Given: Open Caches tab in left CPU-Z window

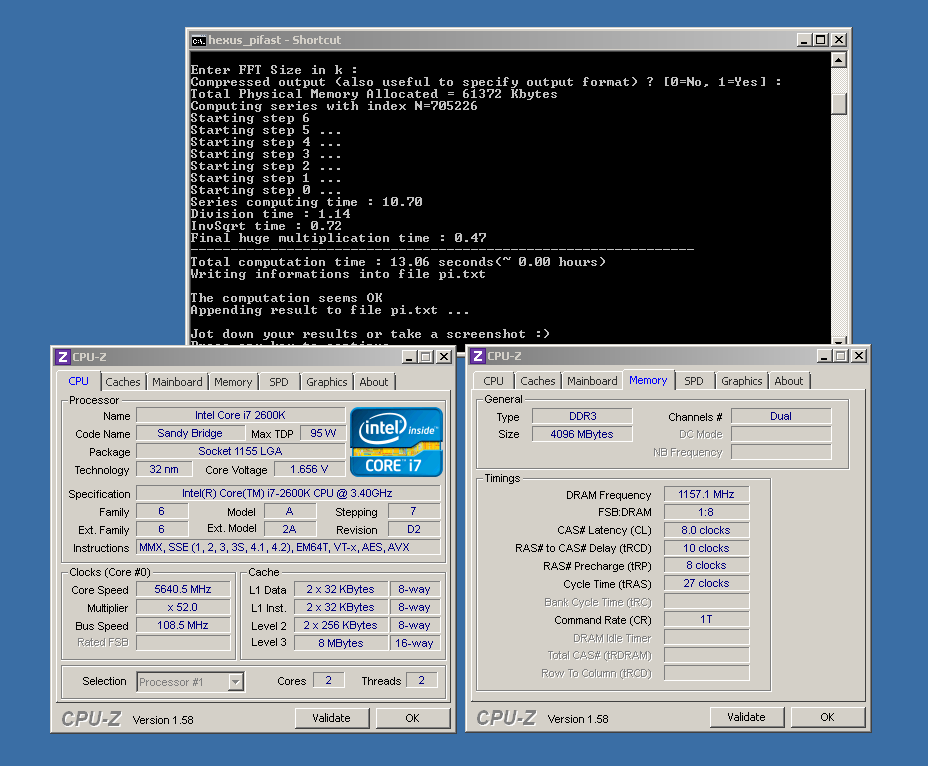Looking at the screenshot, I should [x=123, y=382].
